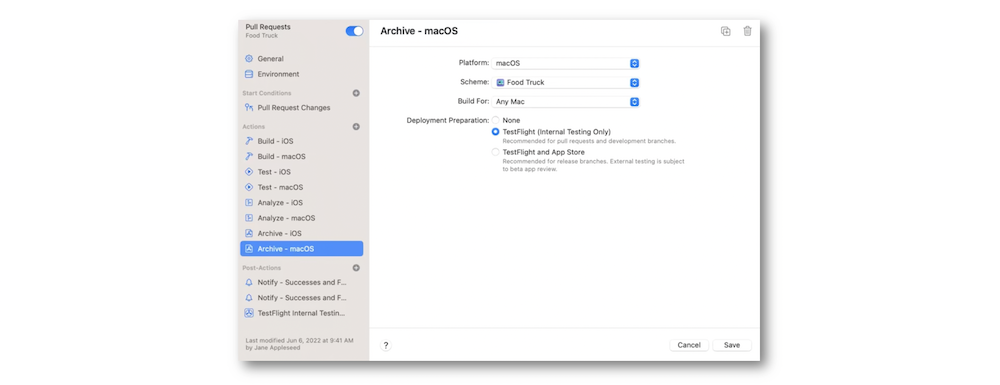Click the Archive - iOS icon

click(249, 233)
